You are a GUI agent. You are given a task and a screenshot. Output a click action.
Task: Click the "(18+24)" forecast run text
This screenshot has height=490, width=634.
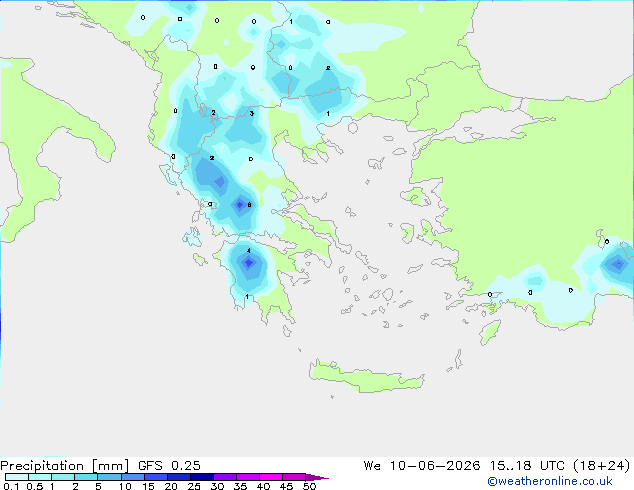(x=602, y=466)
